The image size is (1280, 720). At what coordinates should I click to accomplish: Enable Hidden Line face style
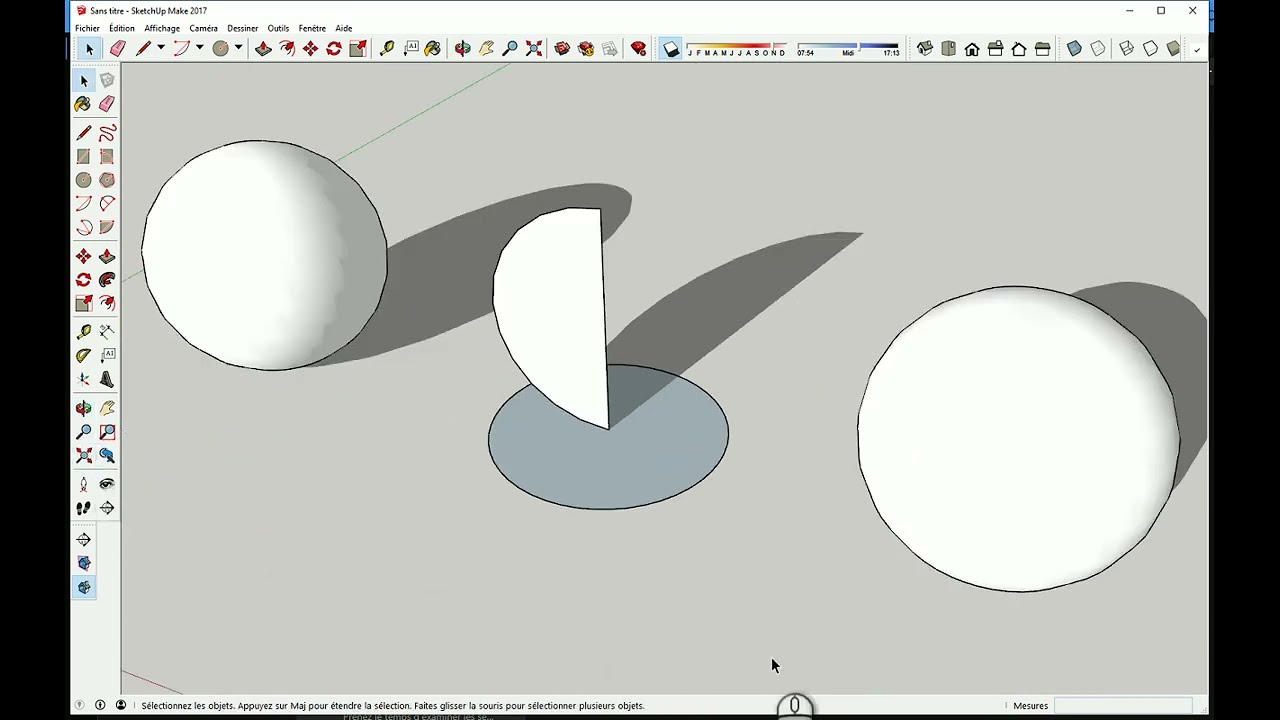1150,49
